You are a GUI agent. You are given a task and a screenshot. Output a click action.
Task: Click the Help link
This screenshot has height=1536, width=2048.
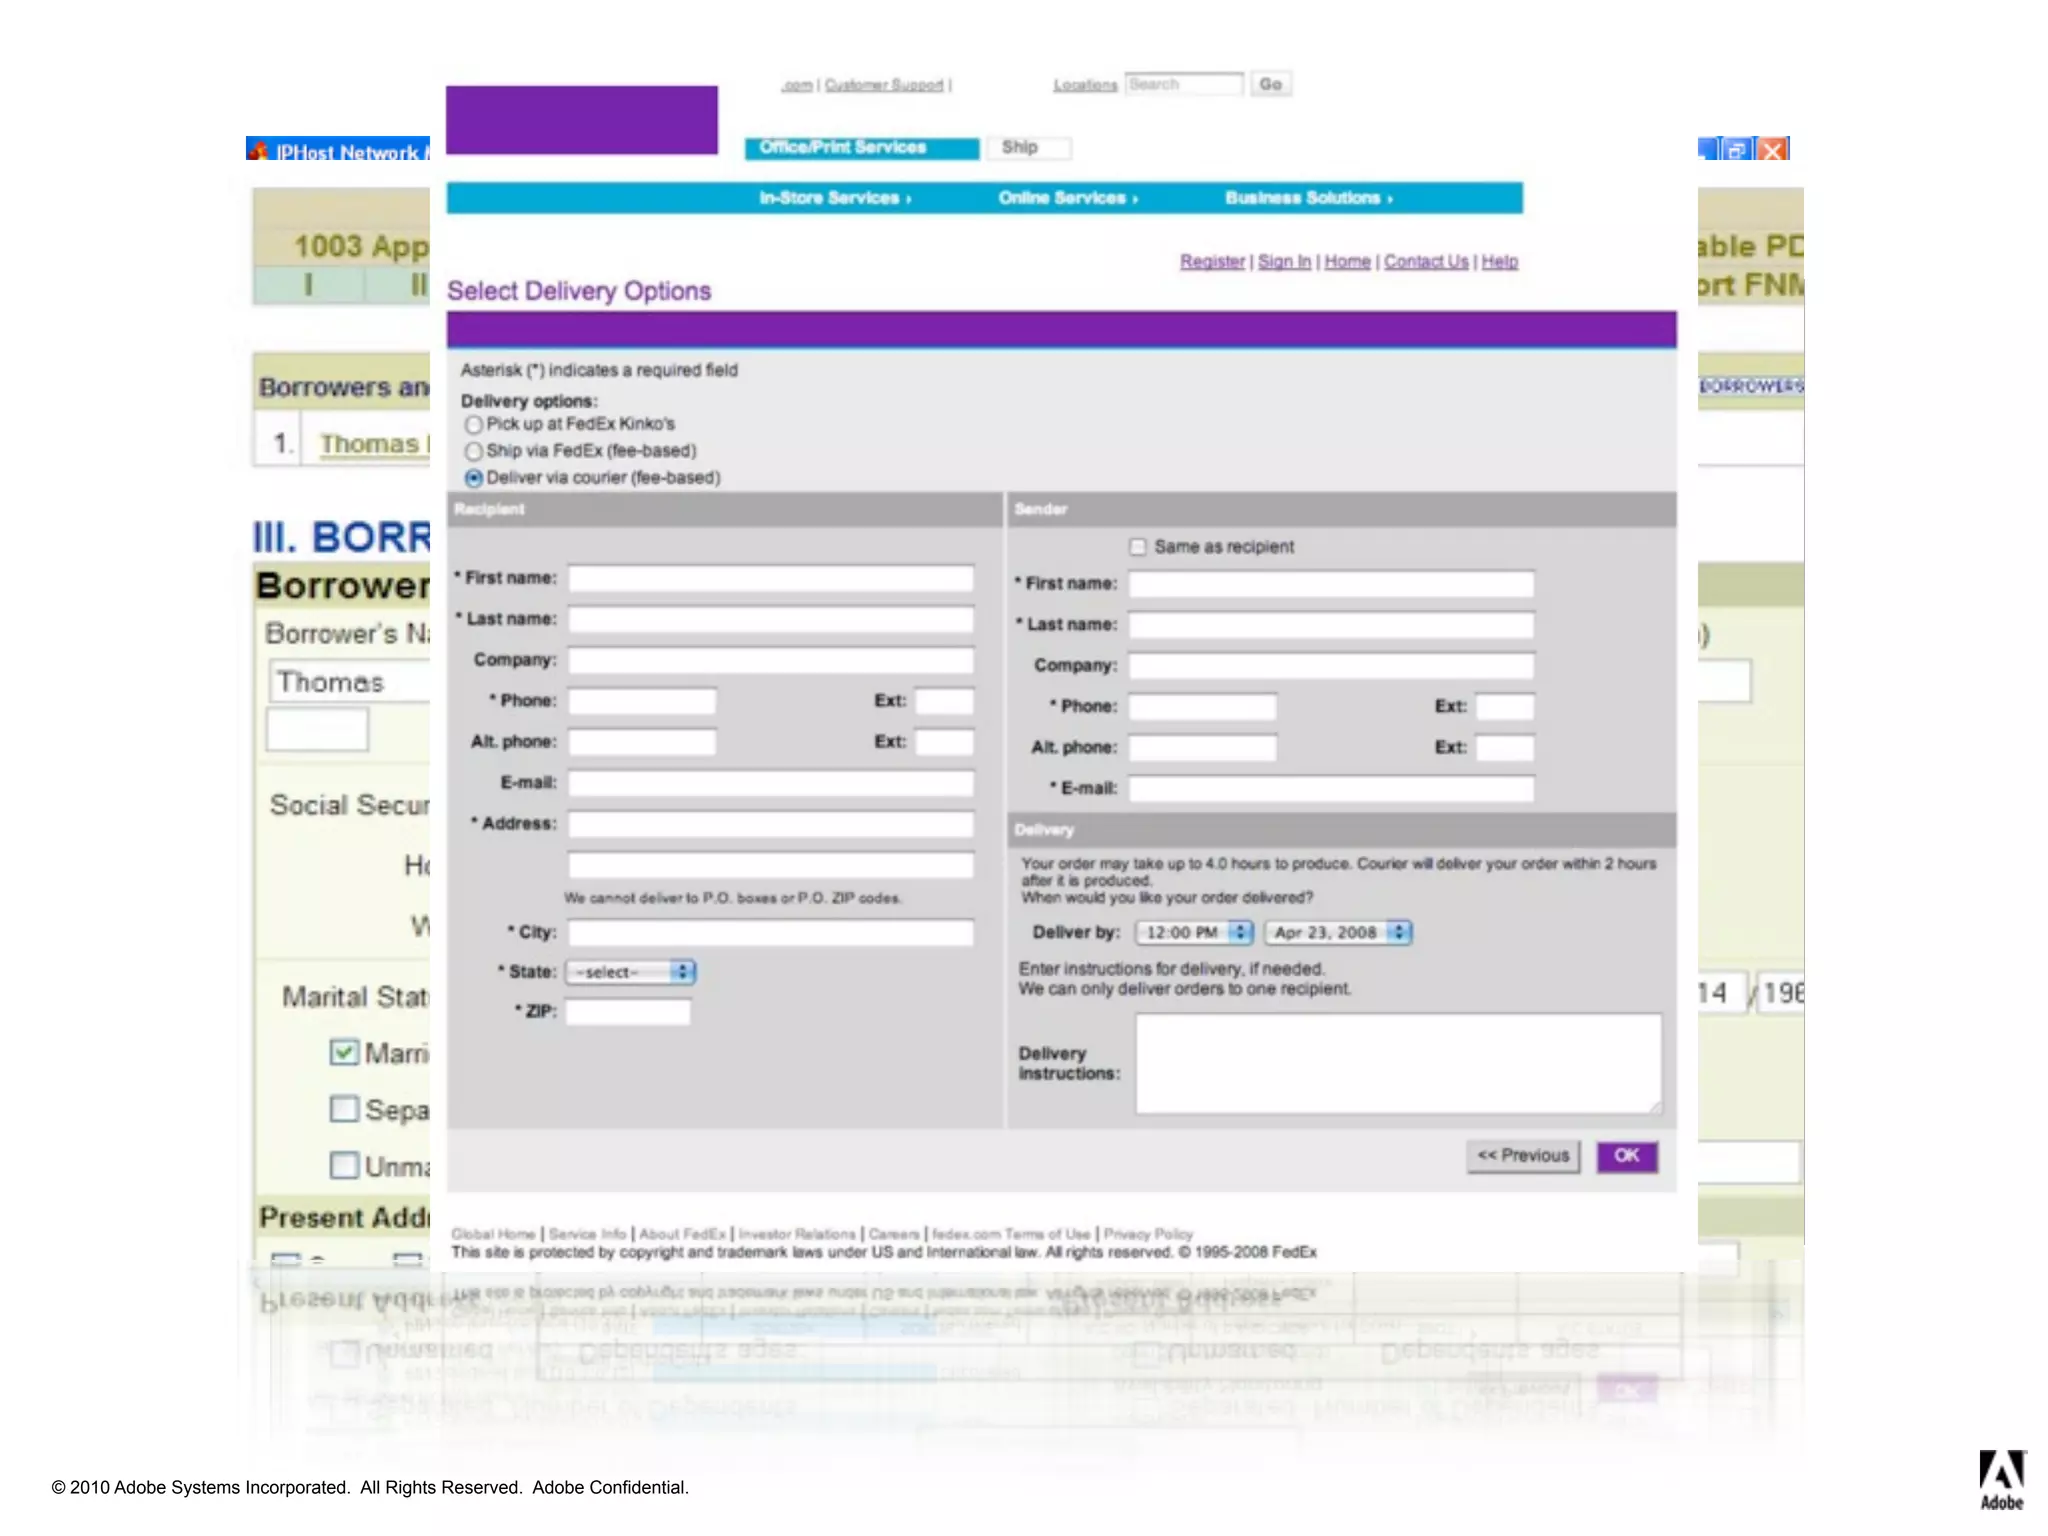point(1499,262)
